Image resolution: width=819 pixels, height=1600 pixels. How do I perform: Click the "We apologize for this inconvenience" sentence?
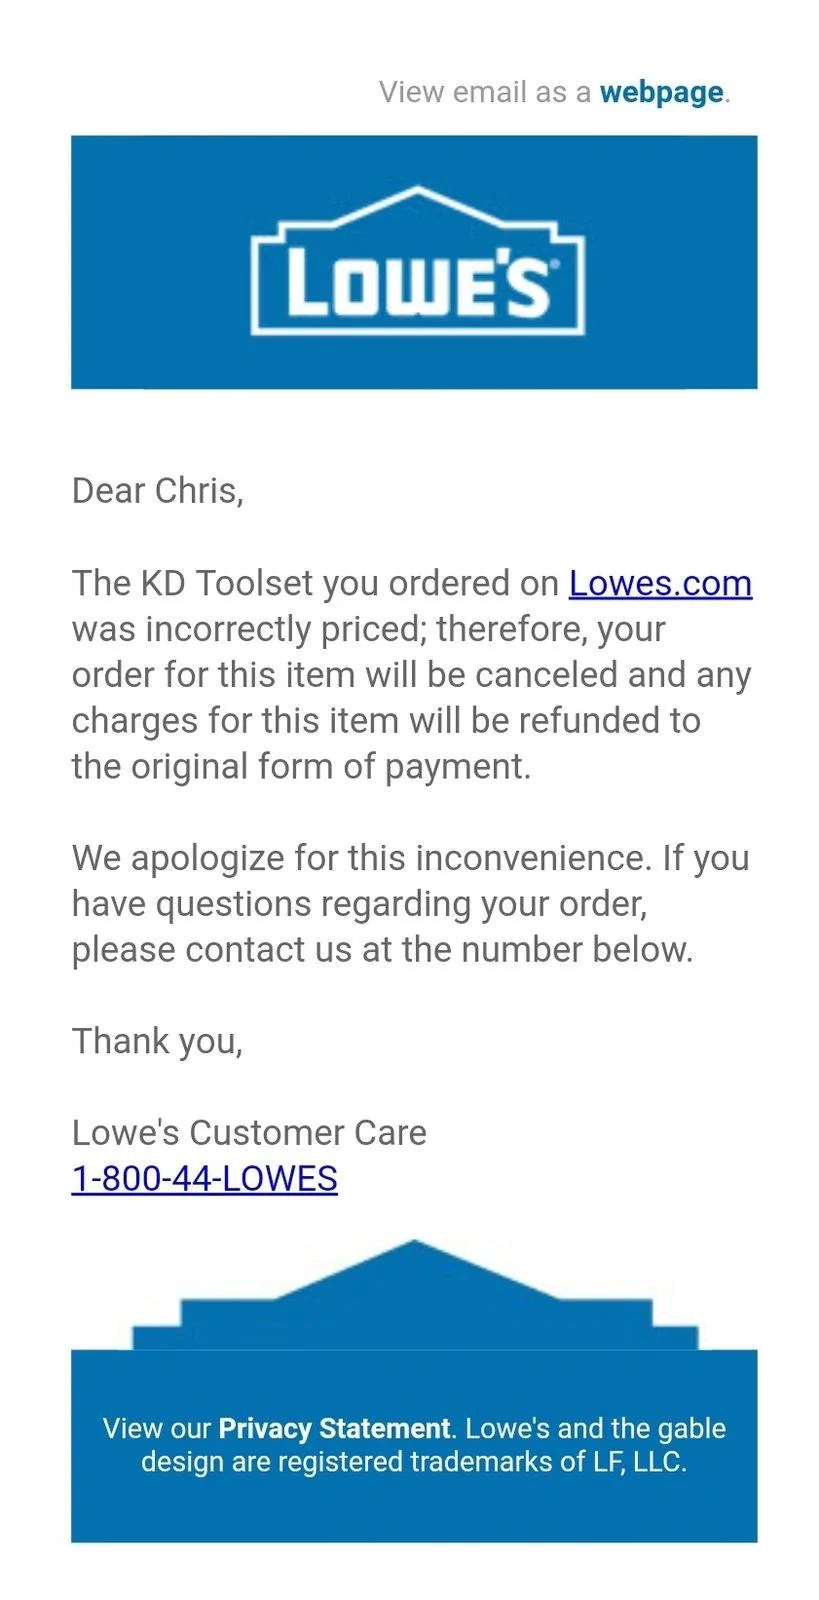click(x=362, y=858)
